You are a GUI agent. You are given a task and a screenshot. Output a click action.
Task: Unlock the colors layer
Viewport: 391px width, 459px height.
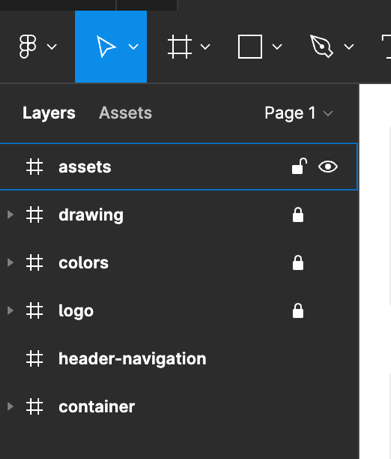point(298,263)
